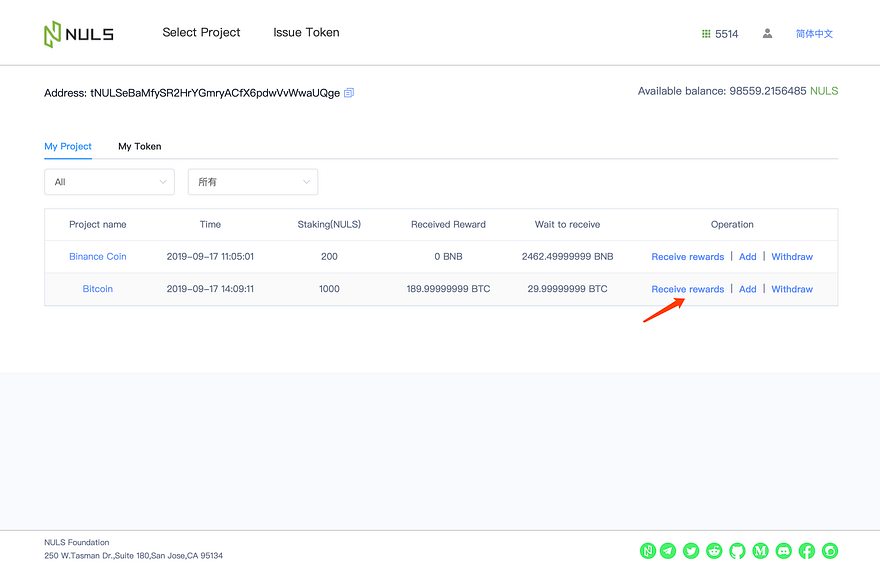Open the Reddit footer icon
The image size is (880, 569).
[714, 550]
